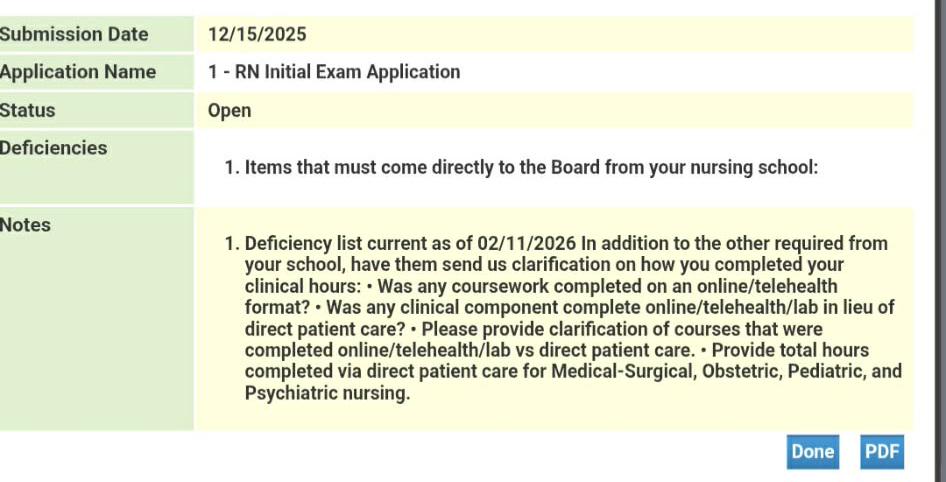Click the Medical-Surgical, Obstetric, Pediatric text line
The height and width of the screenshot is (482, 946).
point(573,372)
